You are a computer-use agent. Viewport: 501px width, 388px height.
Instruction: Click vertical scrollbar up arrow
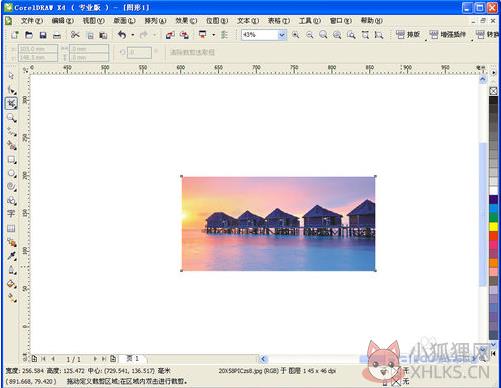[x=483, y=79]
